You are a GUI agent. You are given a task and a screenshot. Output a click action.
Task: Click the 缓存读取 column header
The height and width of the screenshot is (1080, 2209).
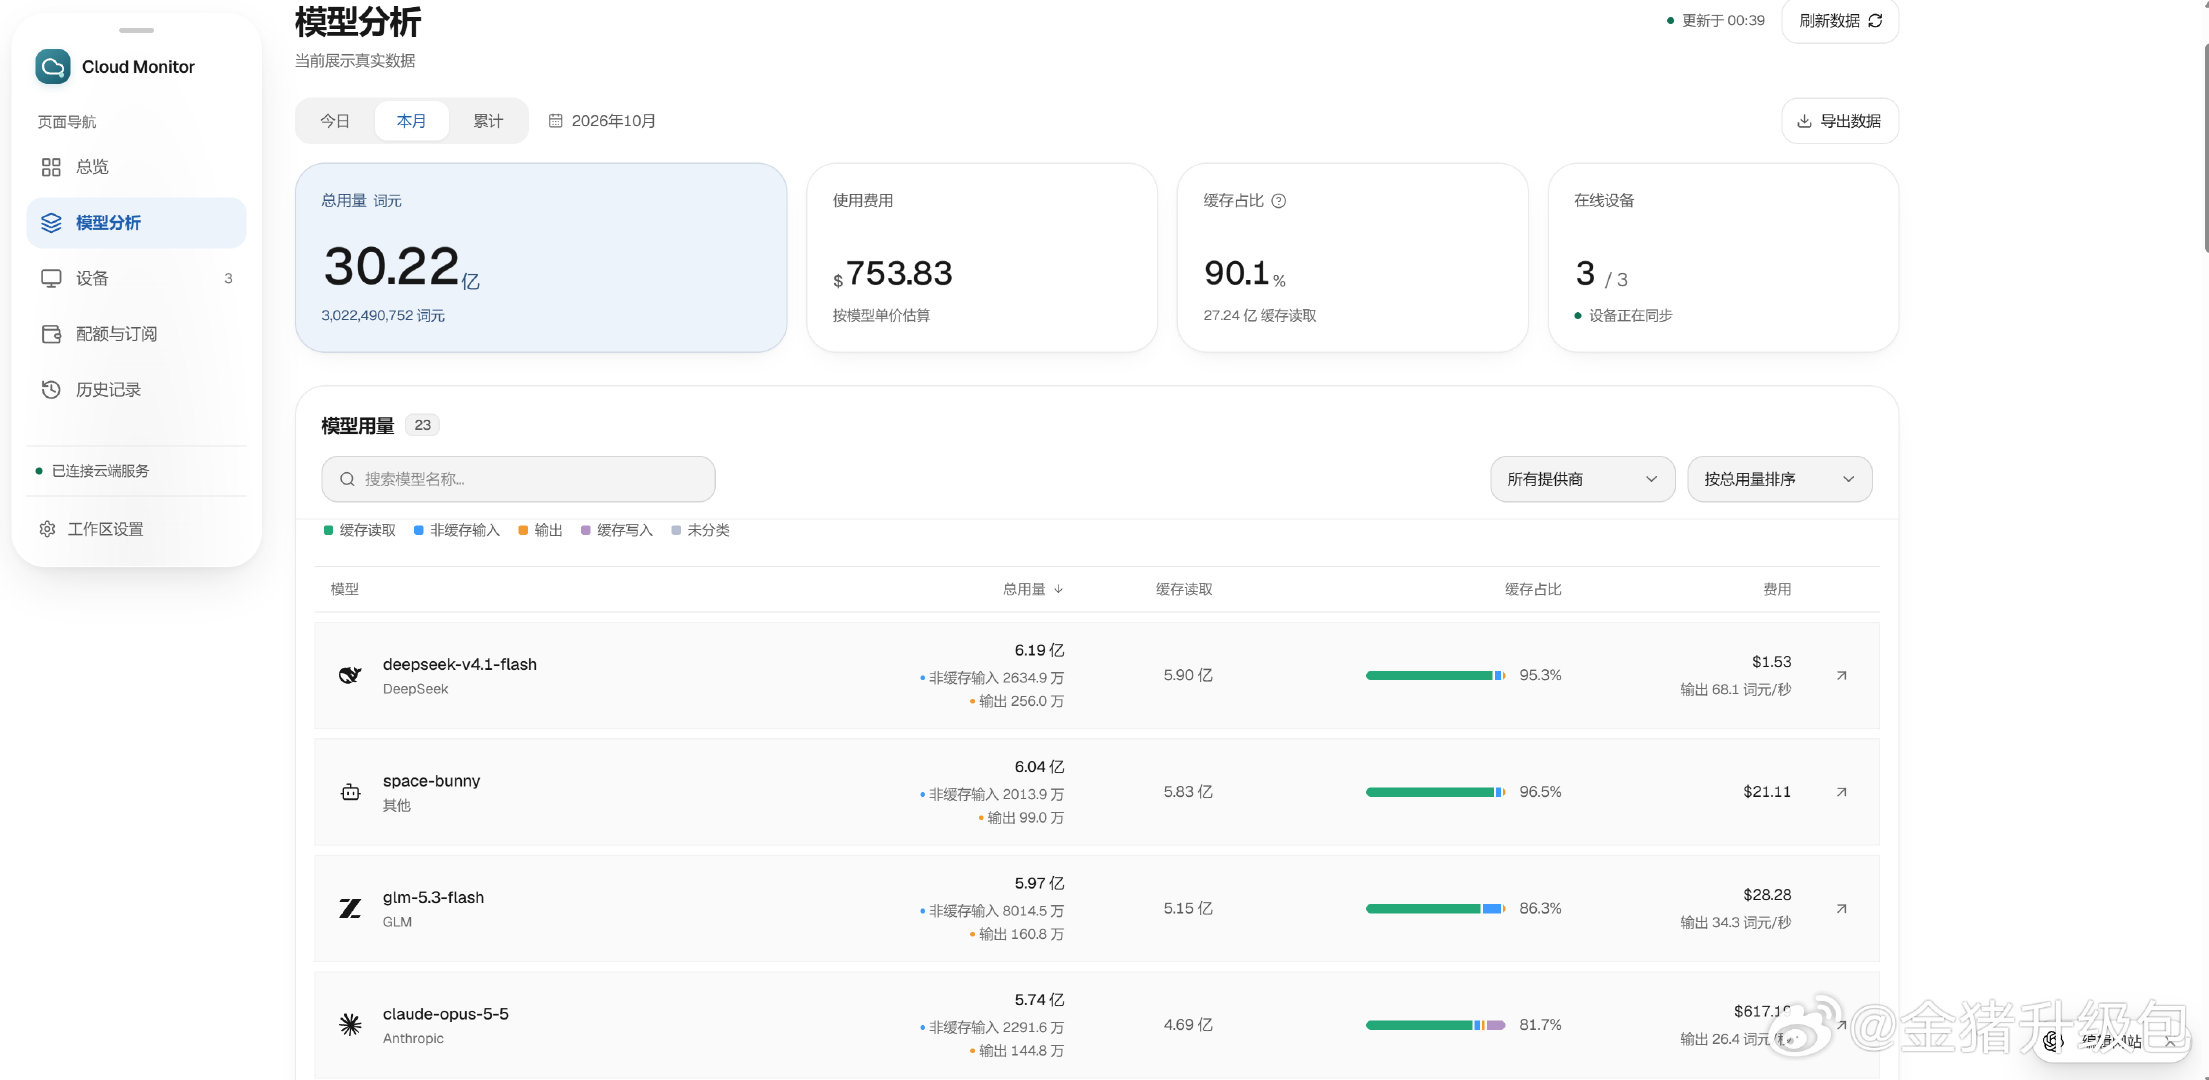click(x=1184, y=590)
